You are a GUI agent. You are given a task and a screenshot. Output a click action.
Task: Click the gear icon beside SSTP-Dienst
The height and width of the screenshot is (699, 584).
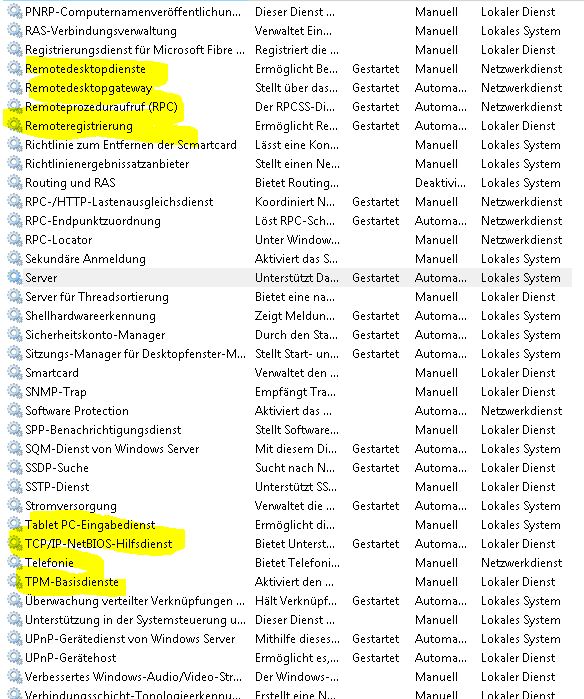[14, 487]
